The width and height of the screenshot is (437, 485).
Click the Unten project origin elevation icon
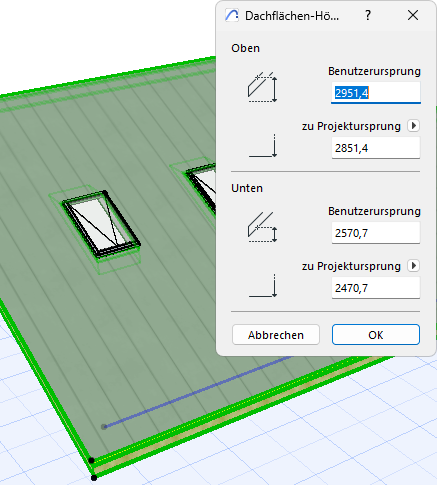tap(263, 286)
